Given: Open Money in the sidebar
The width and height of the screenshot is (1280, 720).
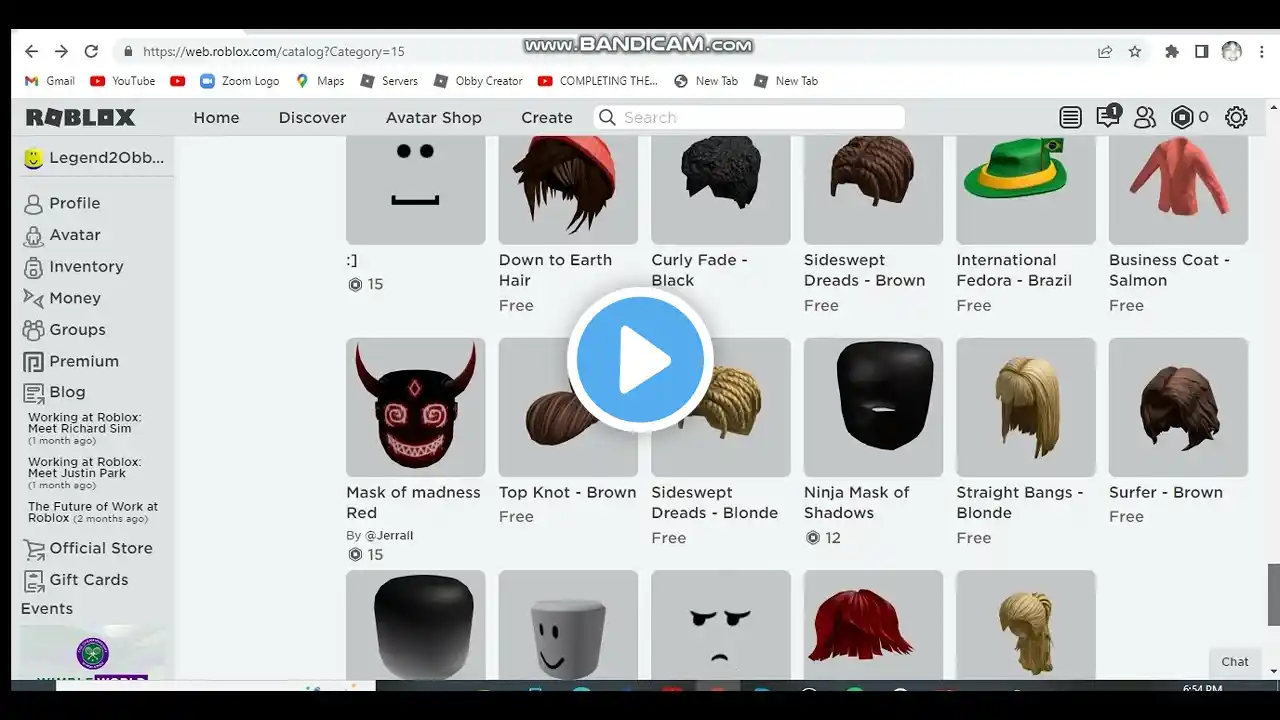Looking at the screenshot, I should [x=62, y=298].
